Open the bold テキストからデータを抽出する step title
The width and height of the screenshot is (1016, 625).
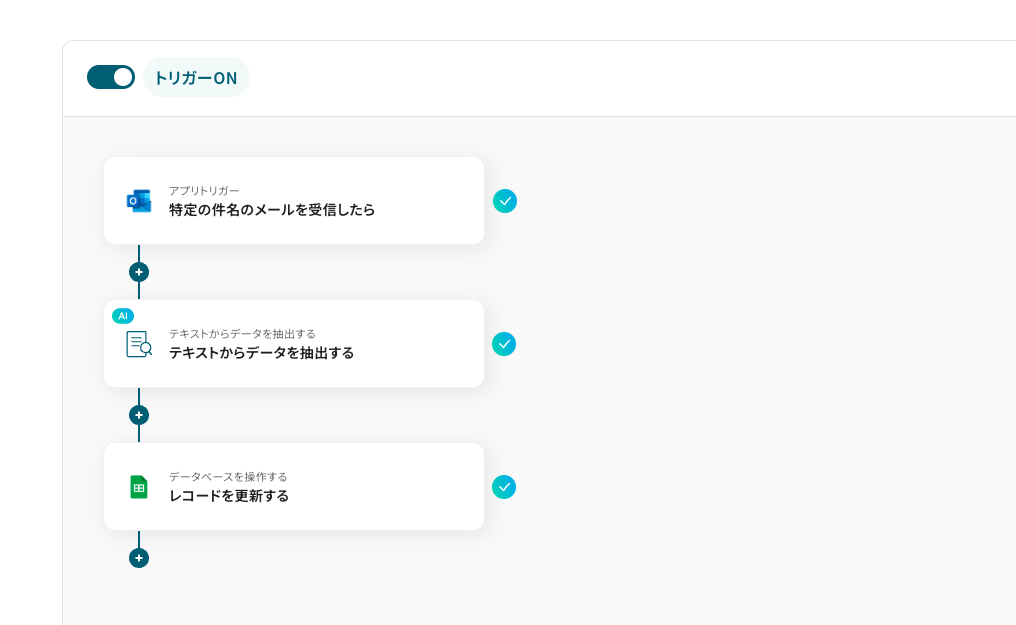262,353
